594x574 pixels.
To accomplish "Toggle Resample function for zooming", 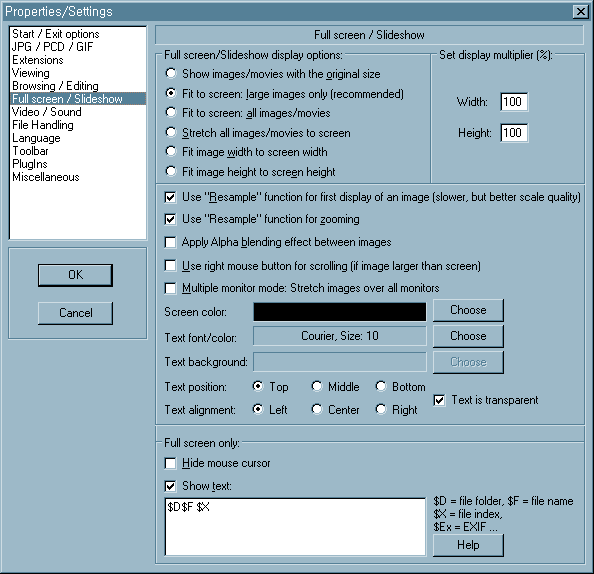I will coord(170,219).
